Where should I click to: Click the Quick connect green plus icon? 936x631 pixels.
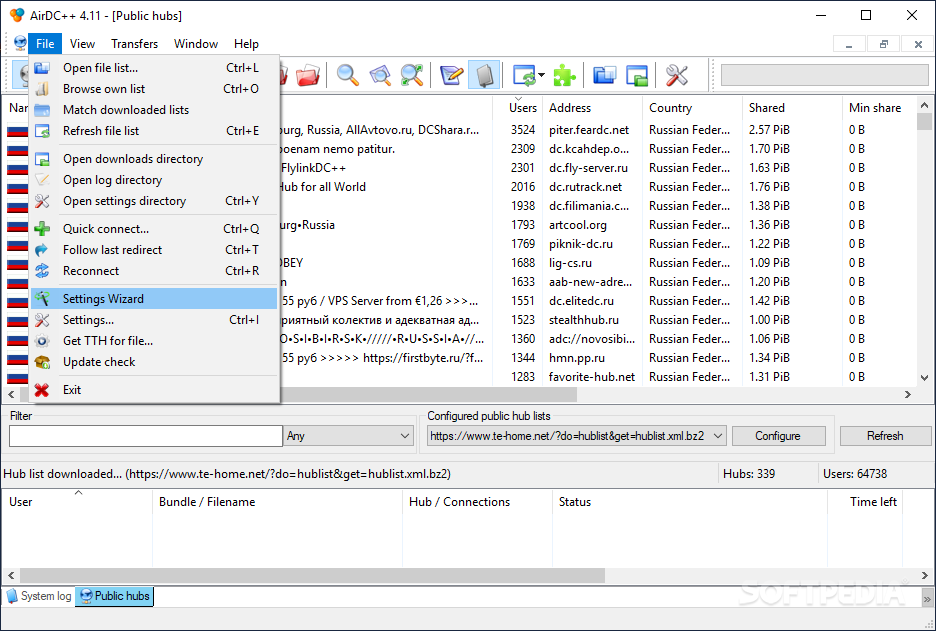(42, 229)
